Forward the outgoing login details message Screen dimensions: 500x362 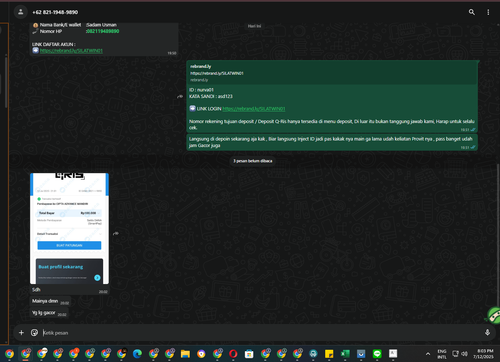point(180,96)
